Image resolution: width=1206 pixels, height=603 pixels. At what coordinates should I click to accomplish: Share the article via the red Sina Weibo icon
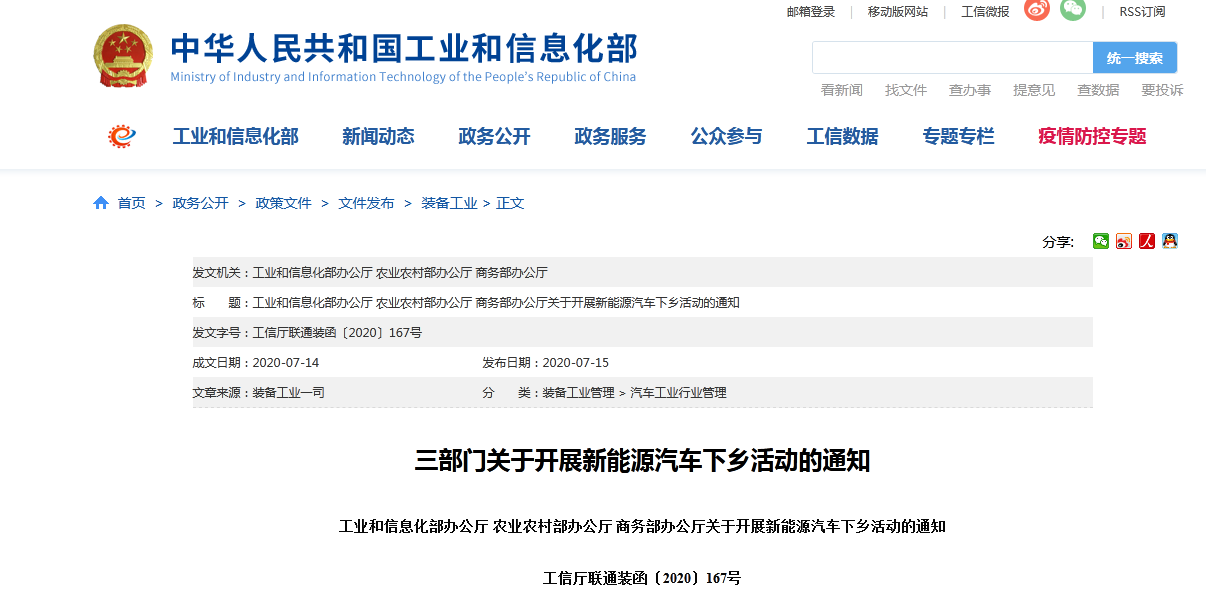pos(1124,241)
